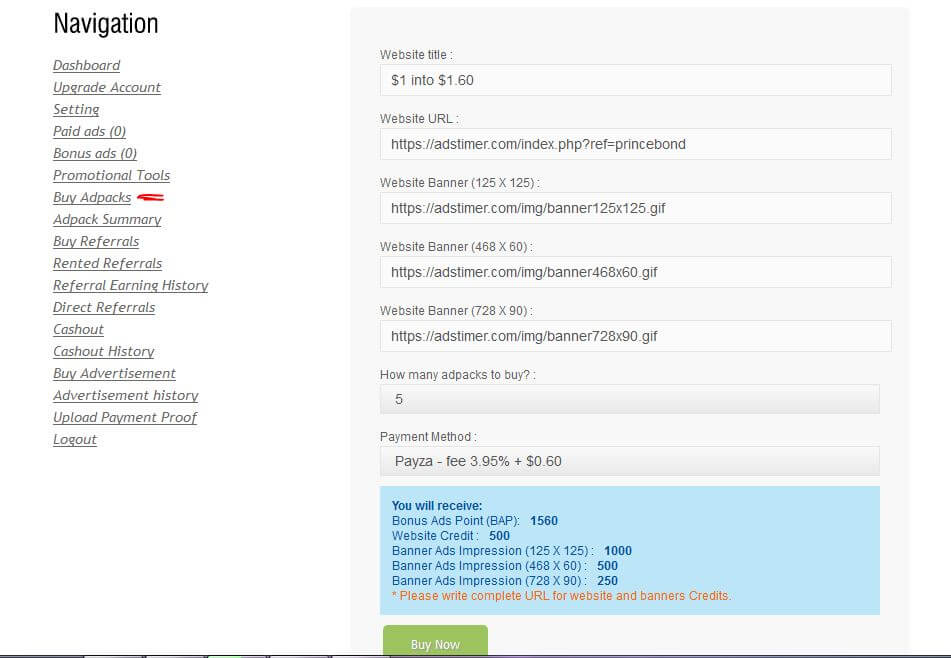This screenshot has height=658, width=951.
Task: Open Upload Payment Proof page
Action: tap(125, 418)
